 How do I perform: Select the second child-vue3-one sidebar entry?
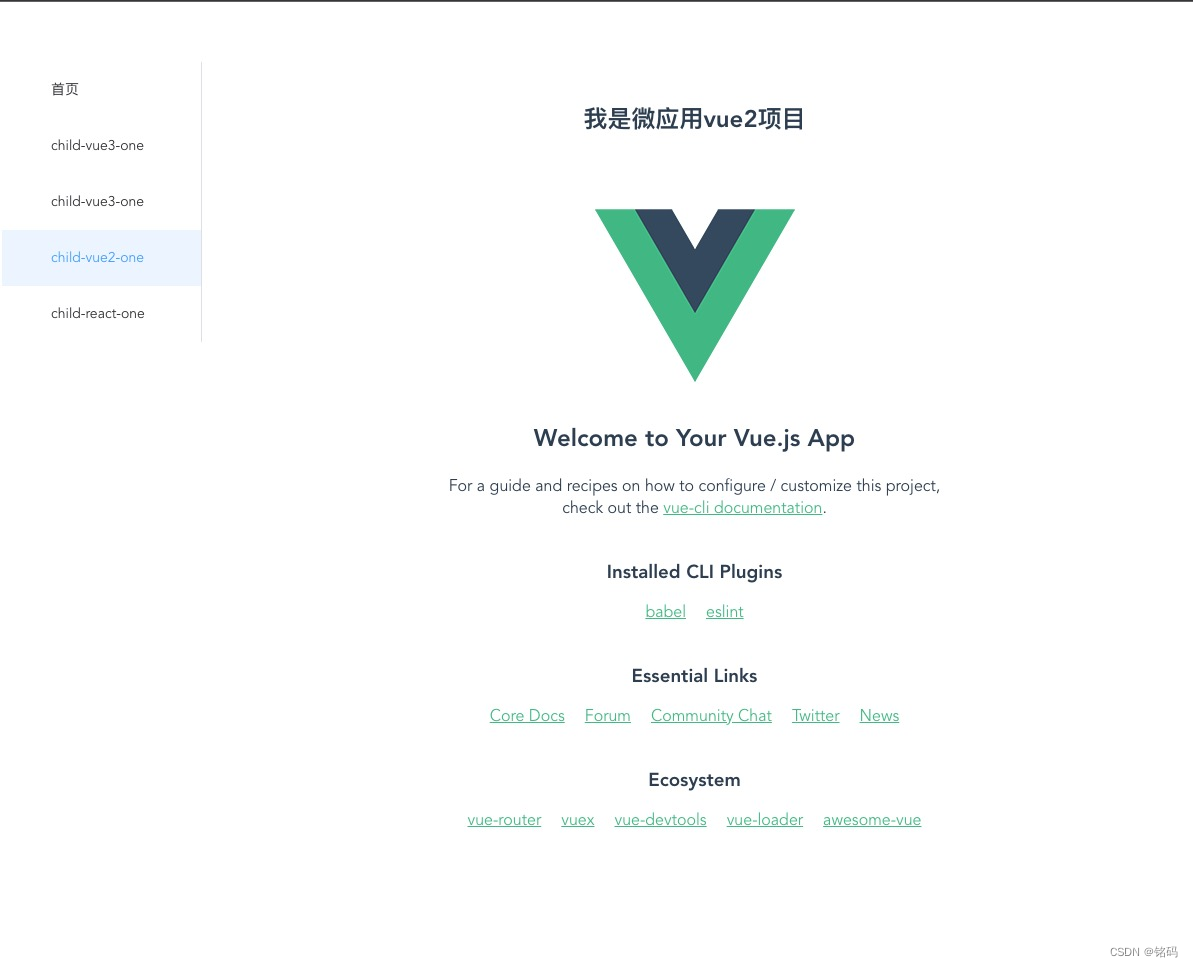[x=101, y=202]
